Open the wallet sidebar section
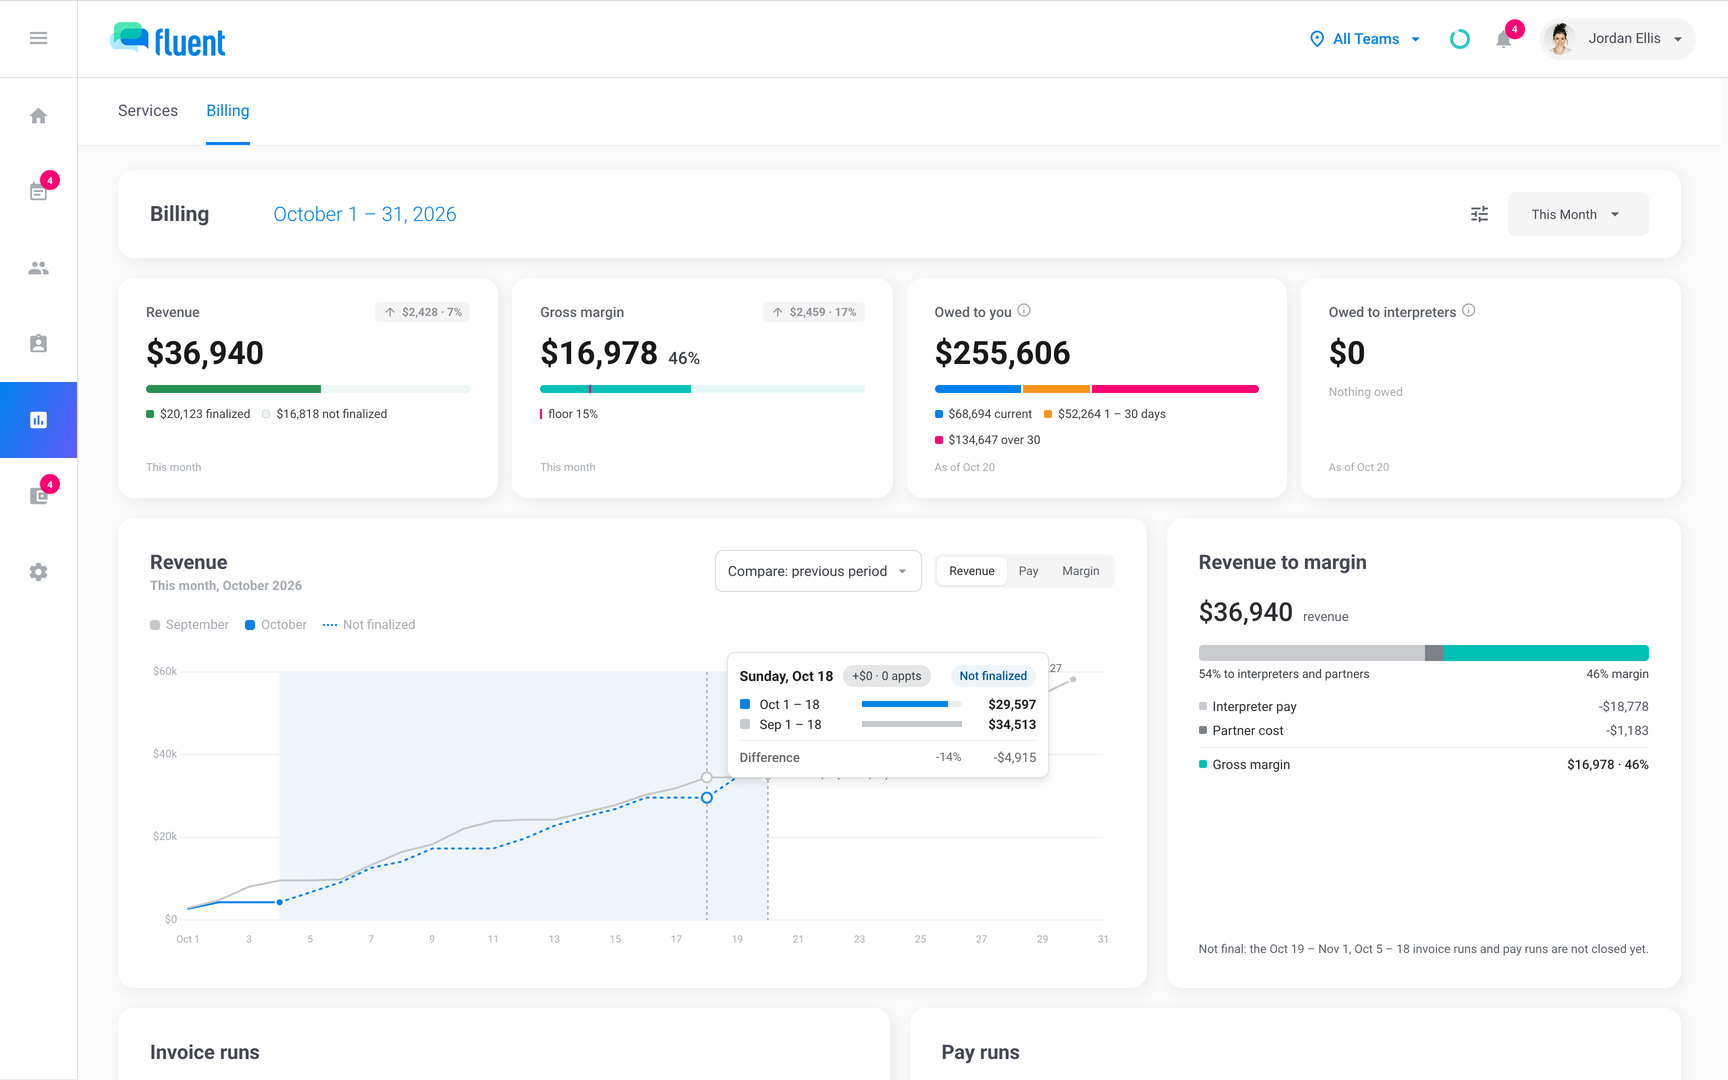The height and width of the screenshot is (1080, 1728). [x=38, y=496]
